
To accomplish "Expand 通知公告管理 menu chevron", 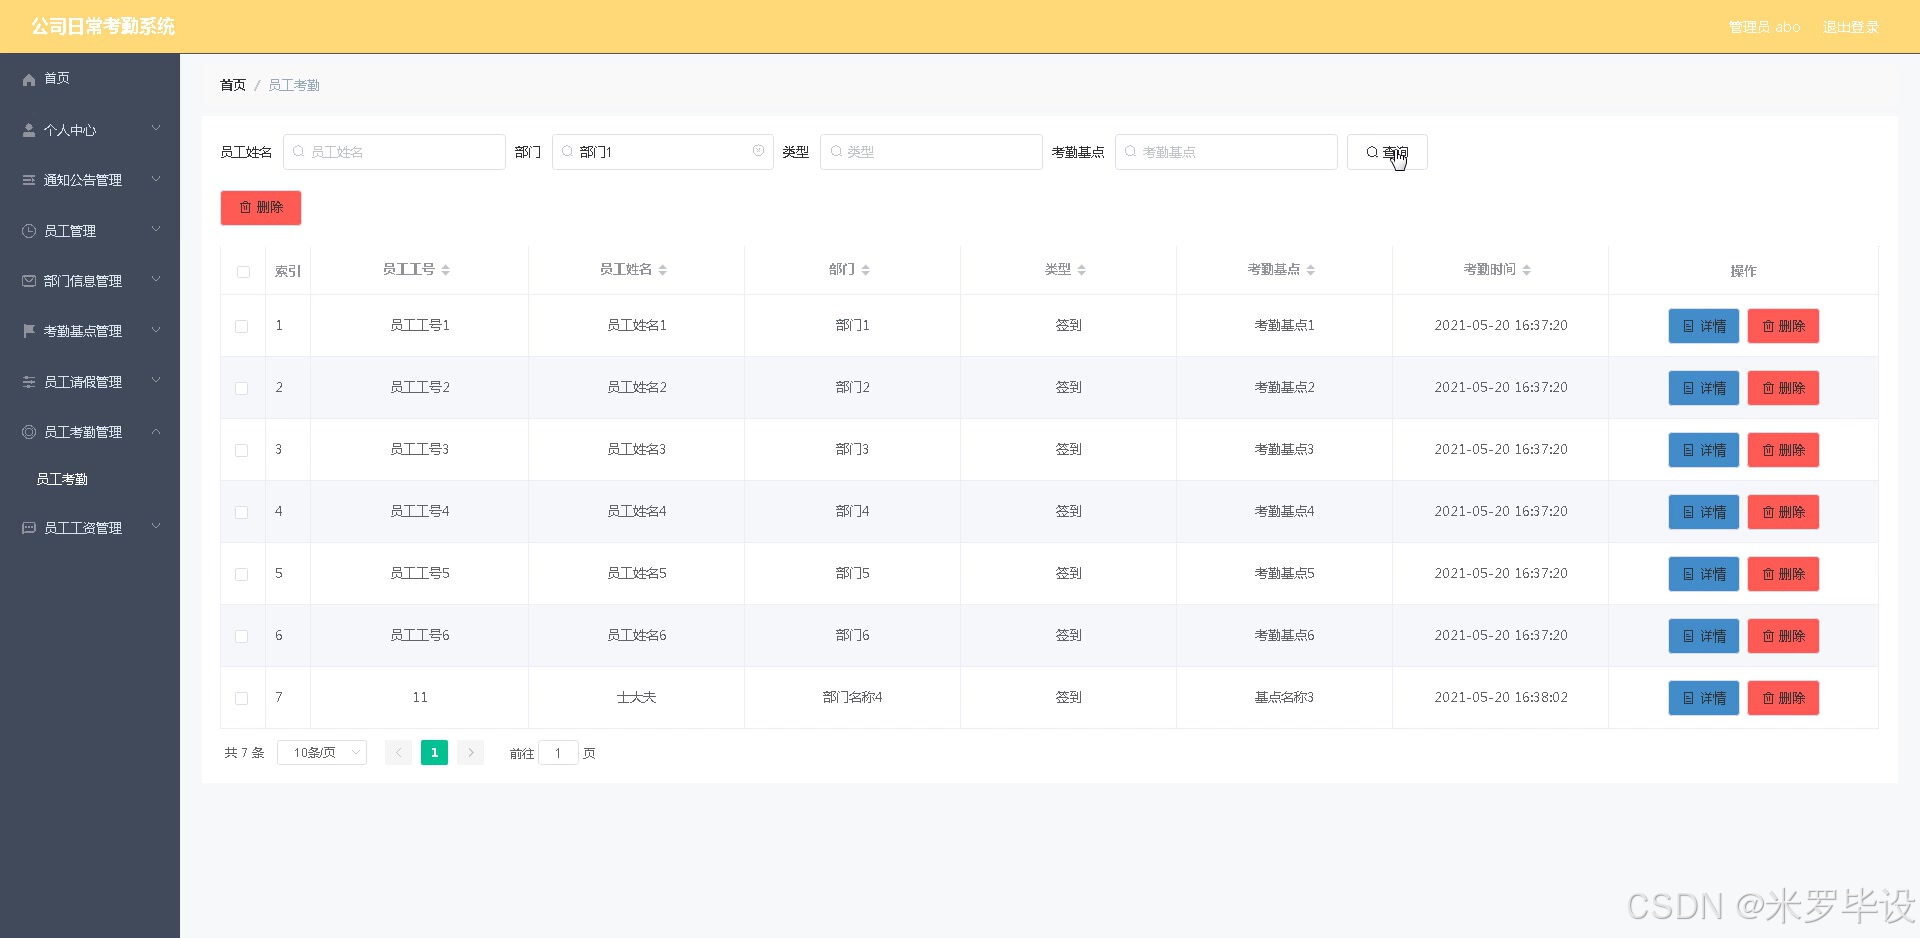I will [x=156, y=179].
